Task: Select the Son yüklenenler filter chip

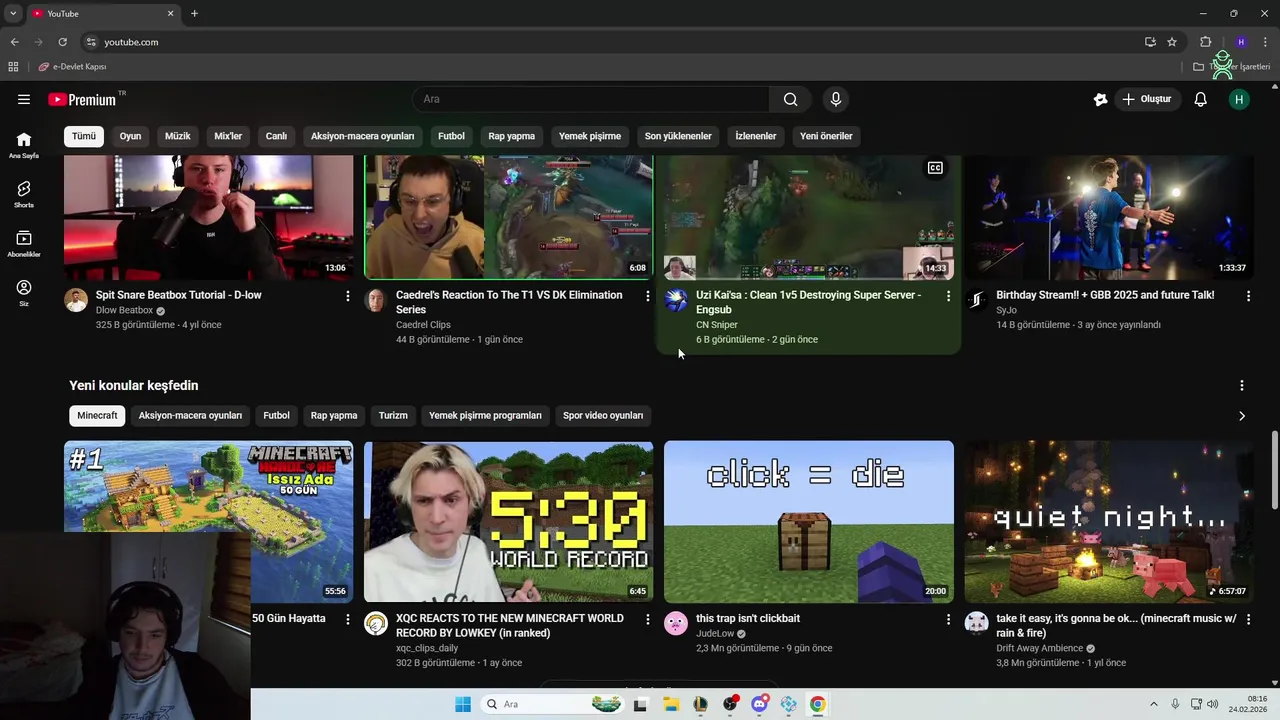Action: pyautogui.click(x=678, y=136)
